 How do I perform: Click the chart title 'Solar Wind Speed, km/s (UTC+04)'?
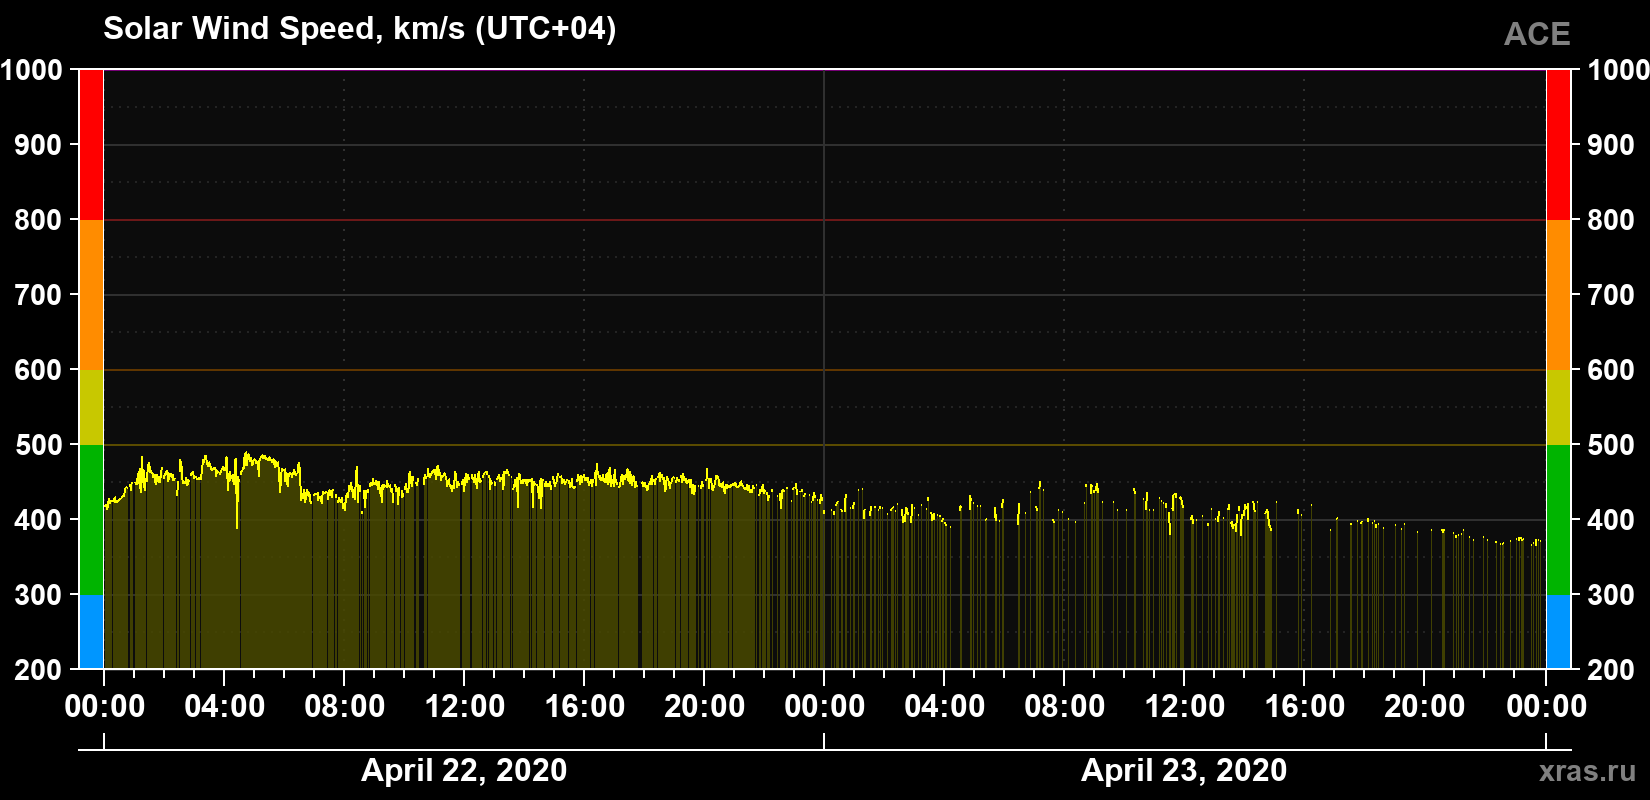click(x=360, y=29)
